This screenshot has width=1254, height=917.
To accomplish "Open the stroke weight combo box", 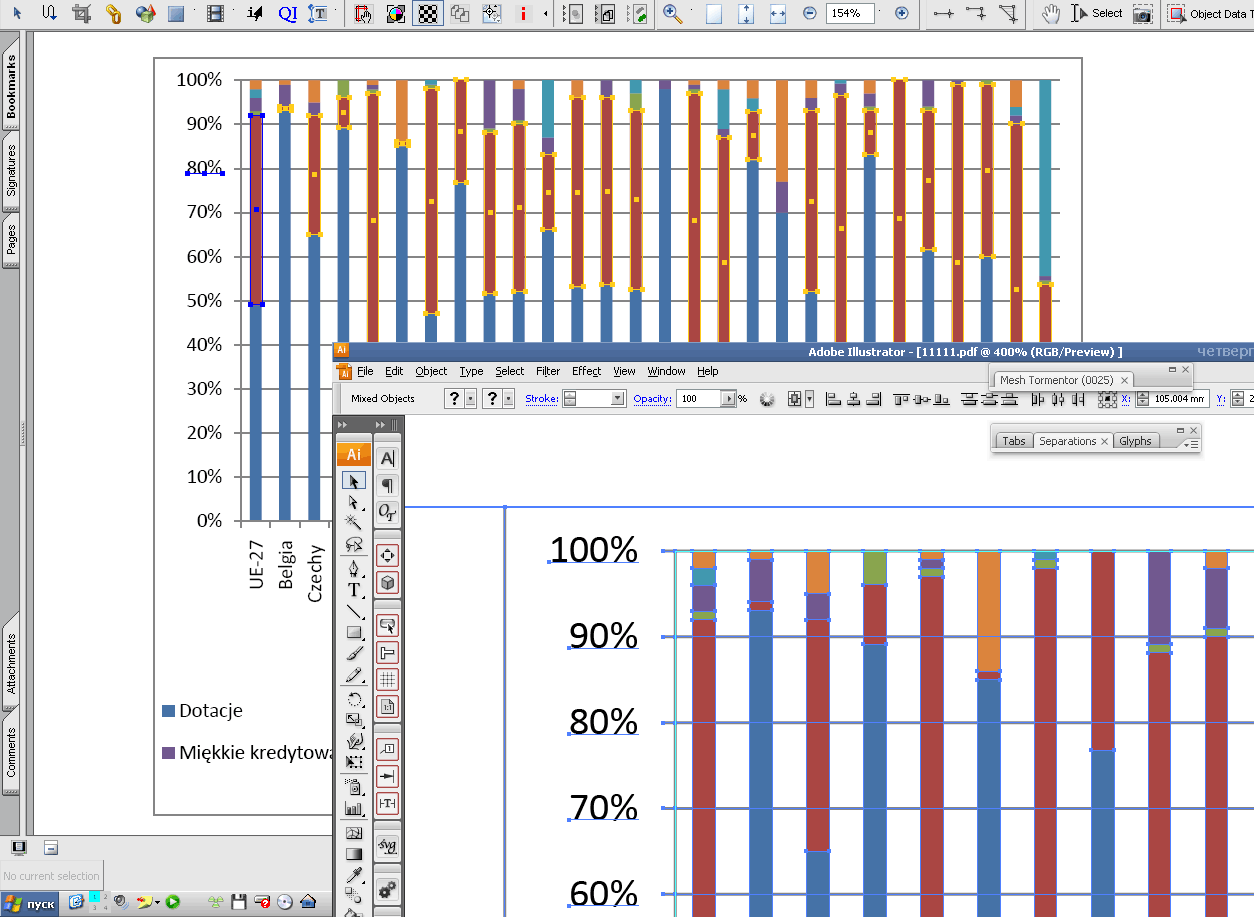I will pos(594,398).
